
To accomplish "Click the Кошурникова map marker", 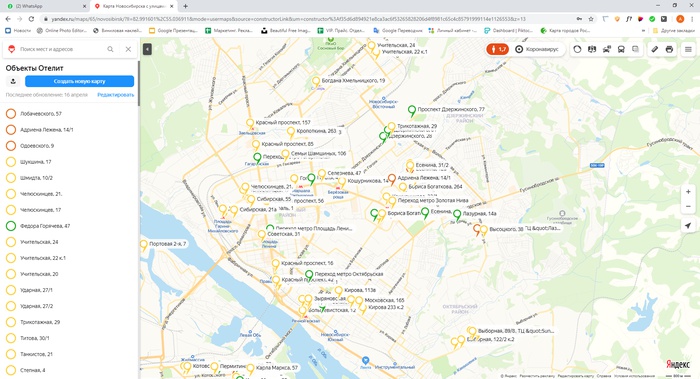I will click(342, 182).
